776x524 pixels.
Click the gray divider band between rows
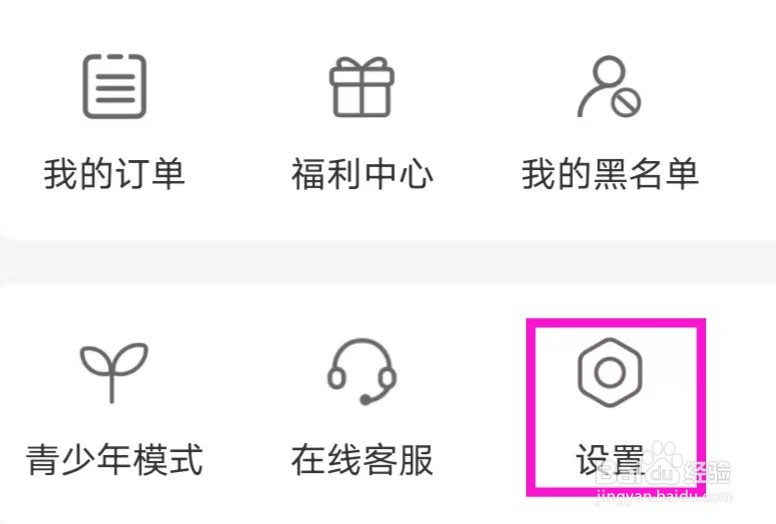pos(388,261)
